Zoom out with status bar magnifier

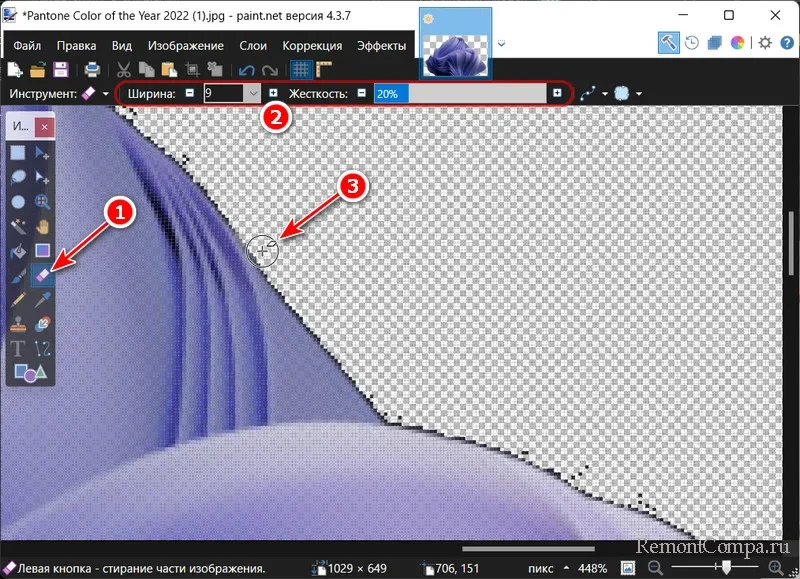tap(655, 567)
